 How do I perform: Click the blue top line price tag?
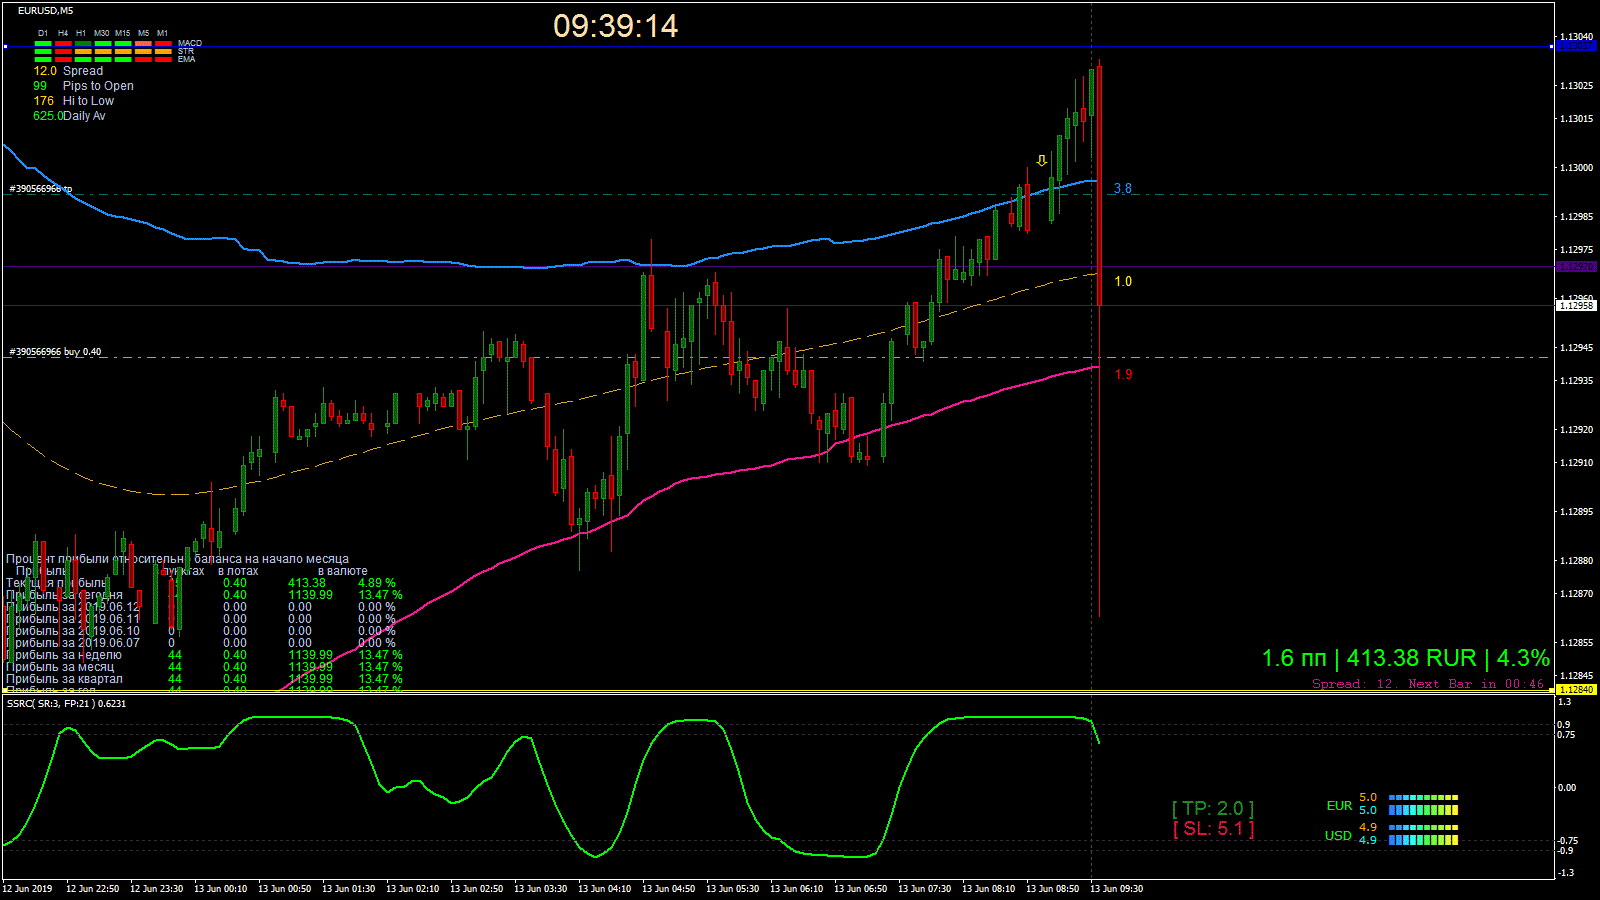(x=1577, y=46)
